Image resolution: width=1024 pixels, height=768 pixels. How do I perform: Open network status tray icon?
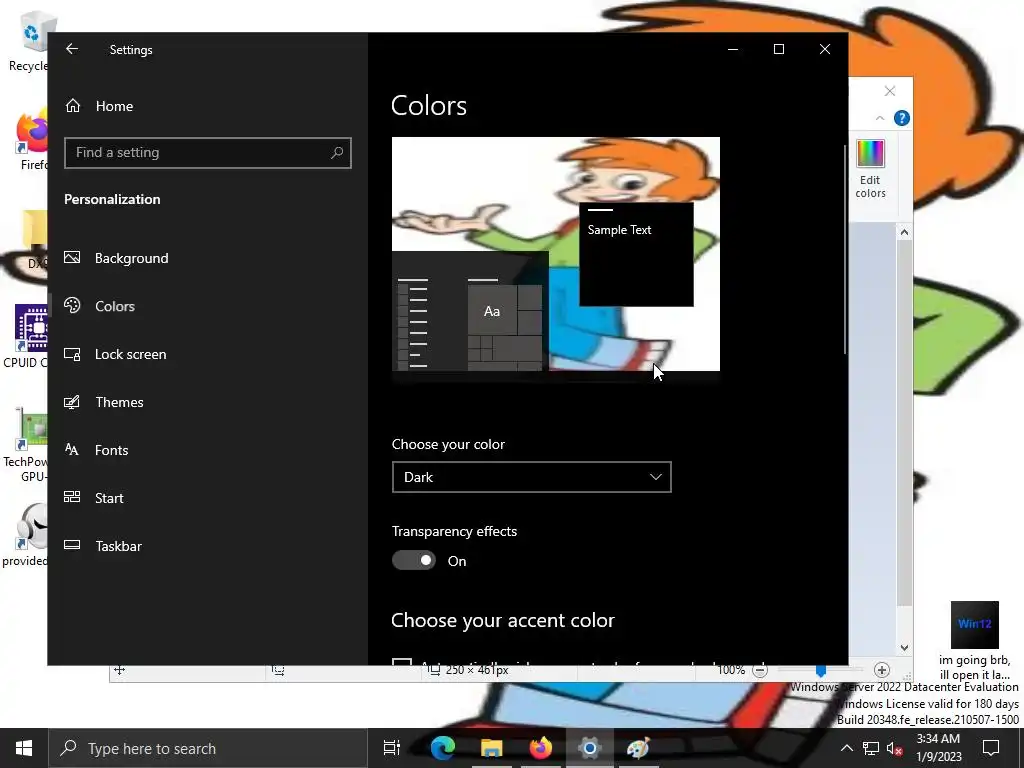[871, 748]
